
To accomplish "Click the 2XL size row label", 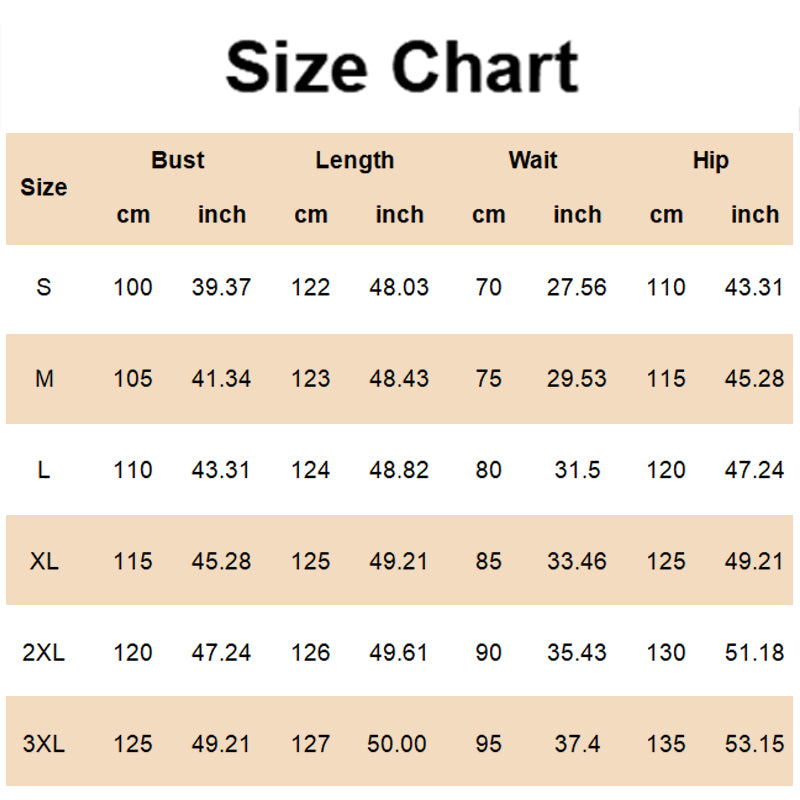I will (x=44, y=653).
